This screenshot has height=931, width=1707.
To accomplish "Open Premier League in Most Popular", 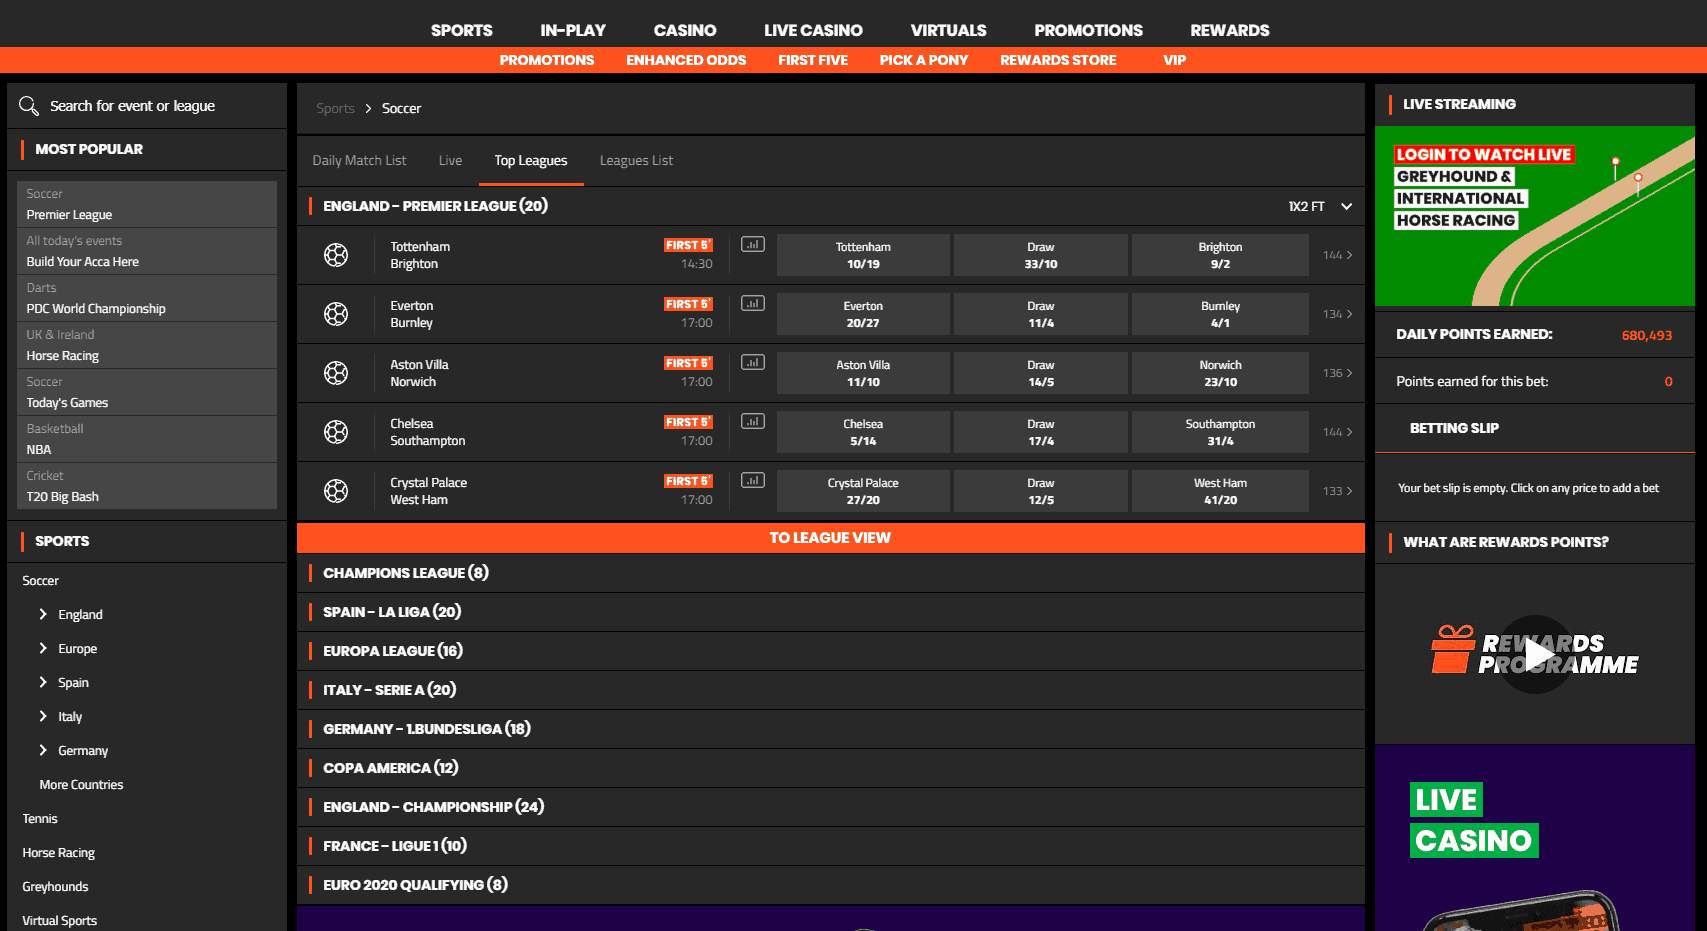I will [147, 204].
